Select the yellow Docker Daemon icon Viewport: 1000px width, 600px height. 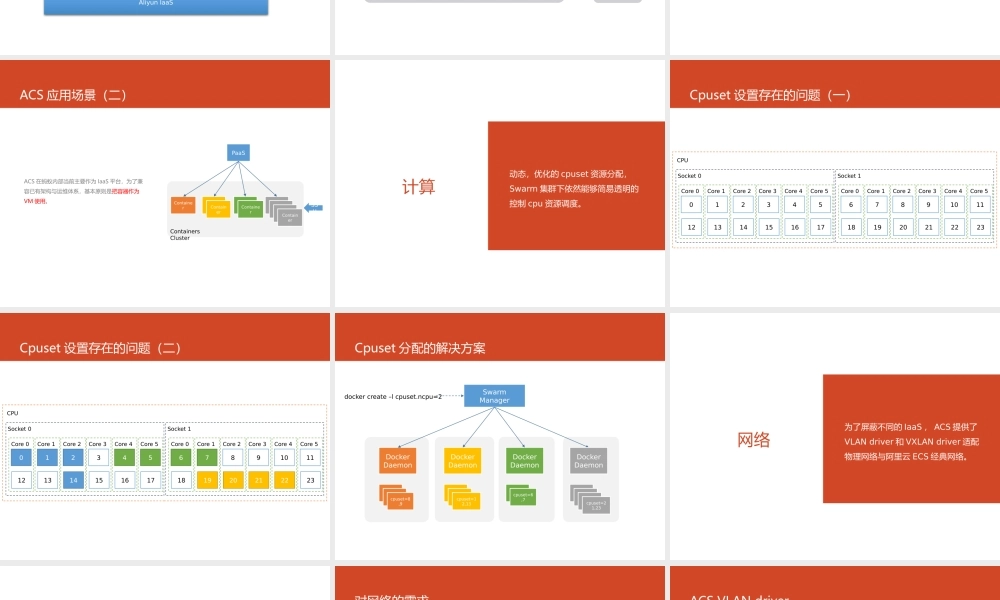tap(464, 460)
